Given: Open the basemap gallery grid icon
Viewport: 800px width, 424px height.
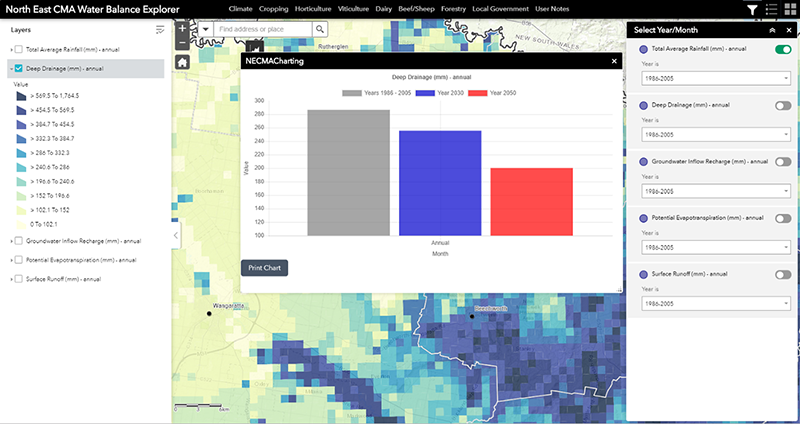Looking at the screenshot, I should click(789, 9).
